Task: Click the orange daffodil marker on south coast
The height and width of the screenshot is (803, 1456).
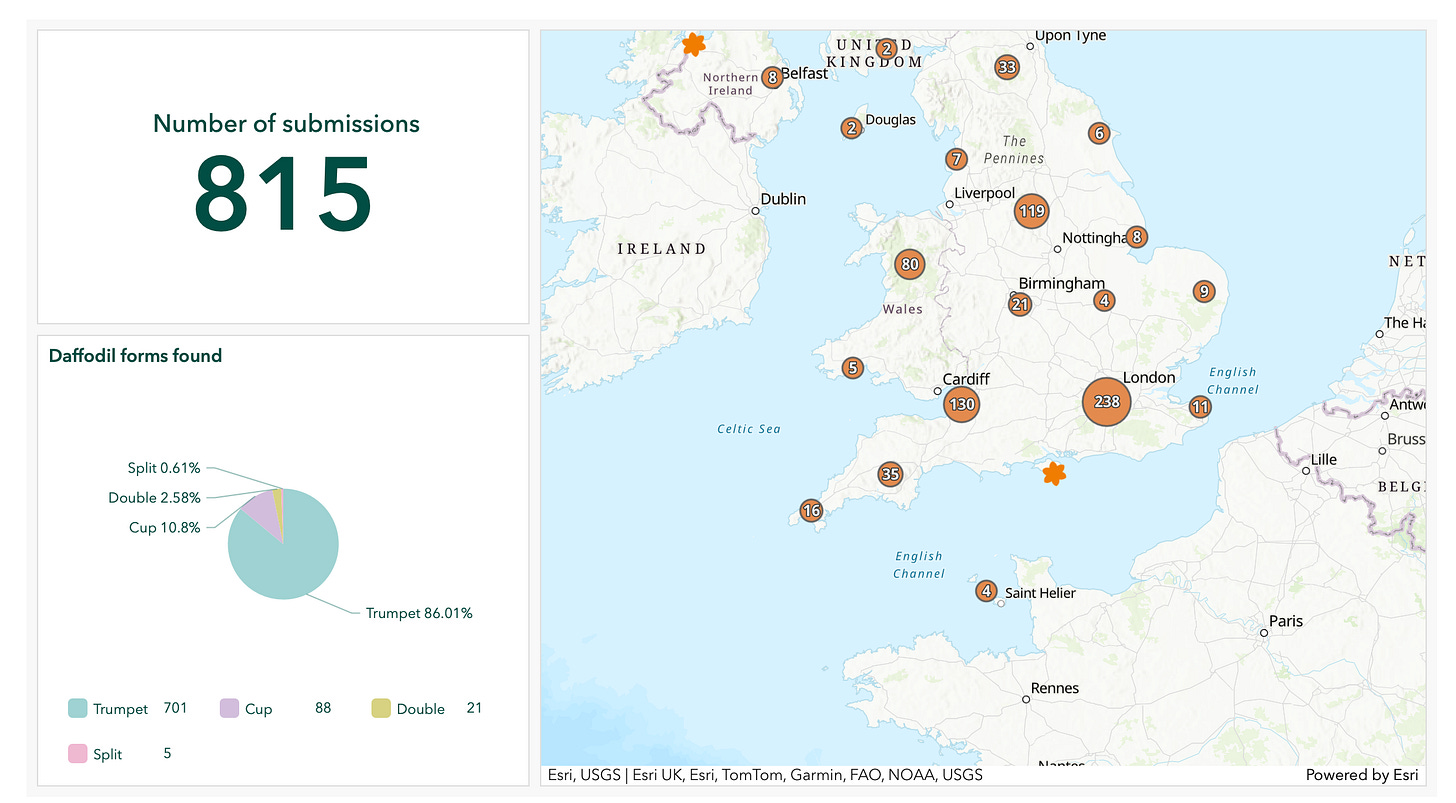Action: tap(1053, 473)
